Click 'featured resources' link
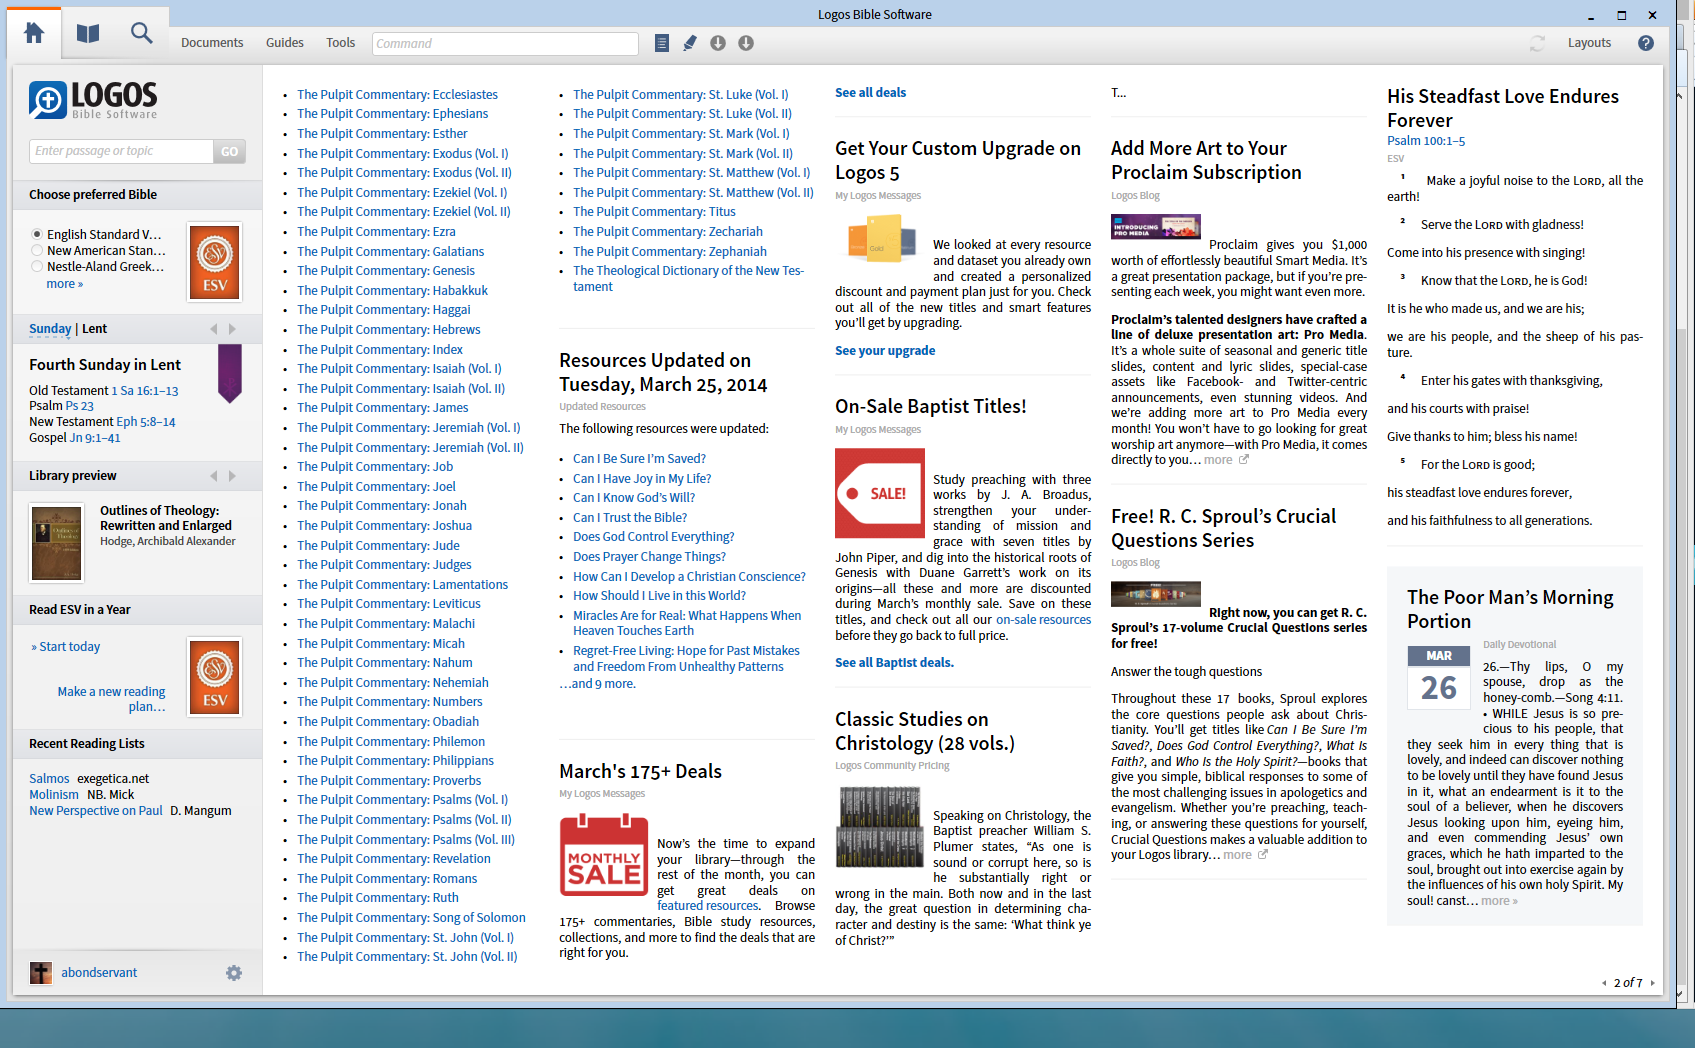This screenshot has width=1695, height=1048. coord(707,906)
